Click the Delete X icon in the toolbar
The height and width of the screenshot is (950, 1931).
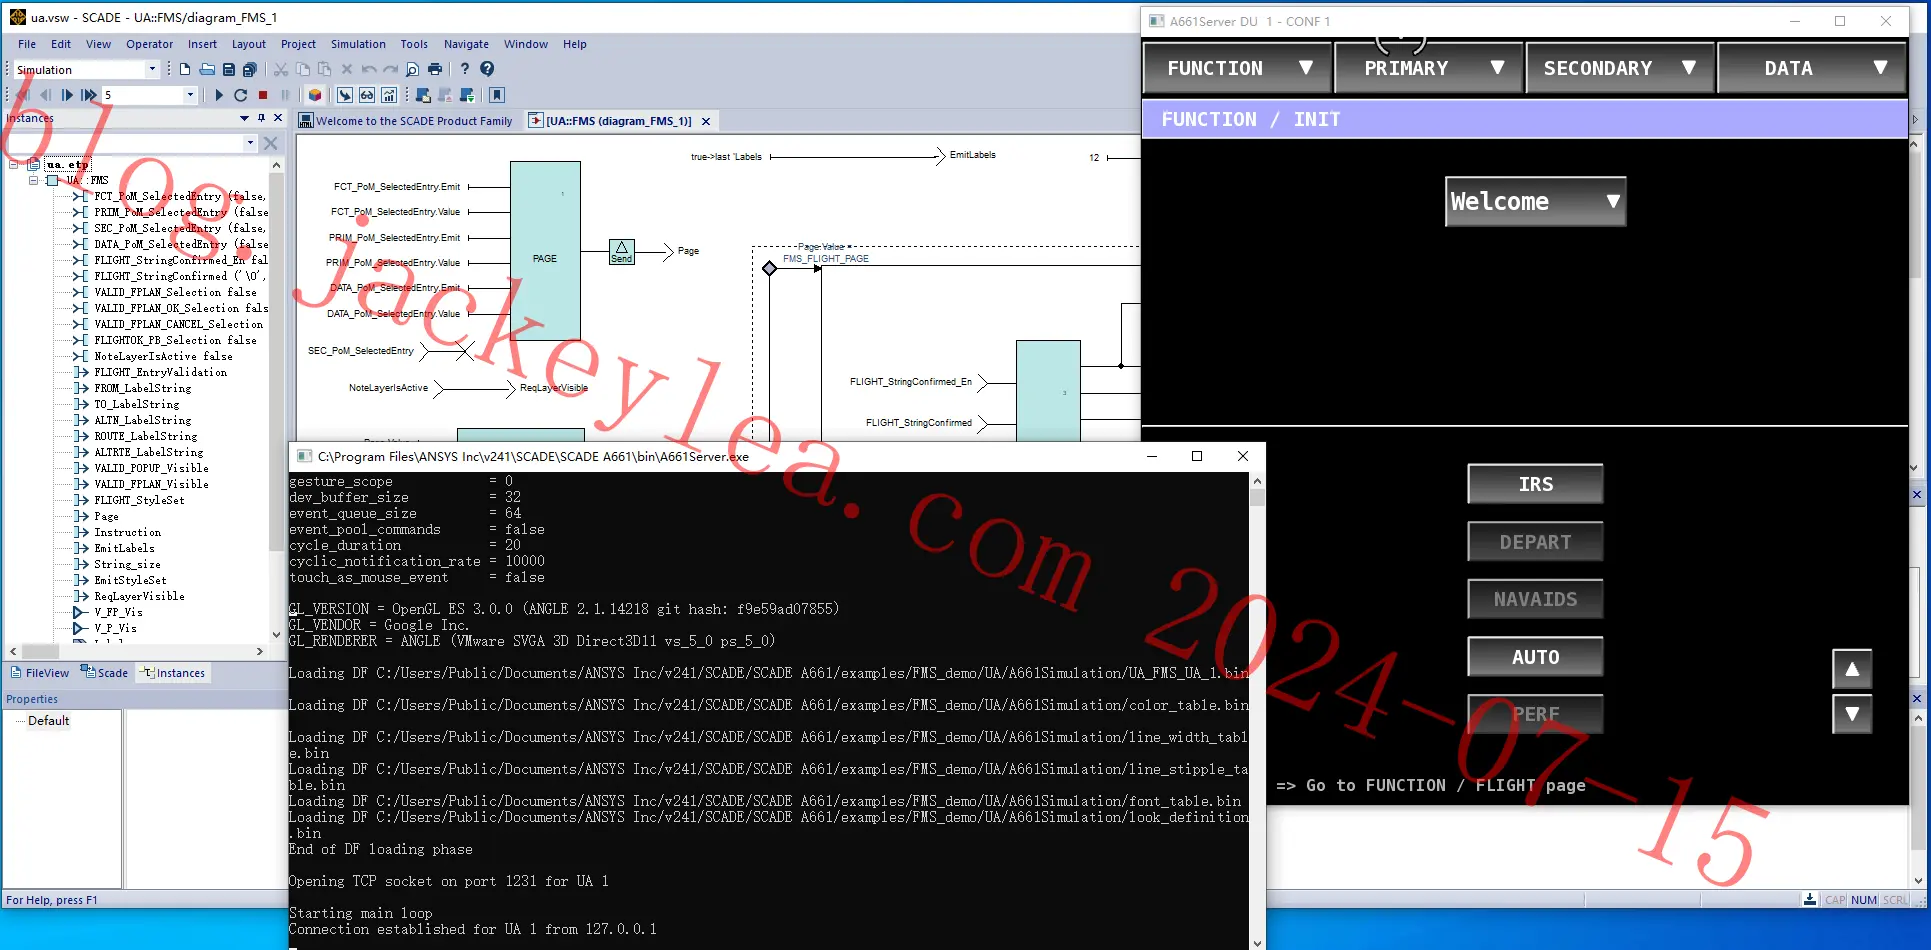coord(347,69)
